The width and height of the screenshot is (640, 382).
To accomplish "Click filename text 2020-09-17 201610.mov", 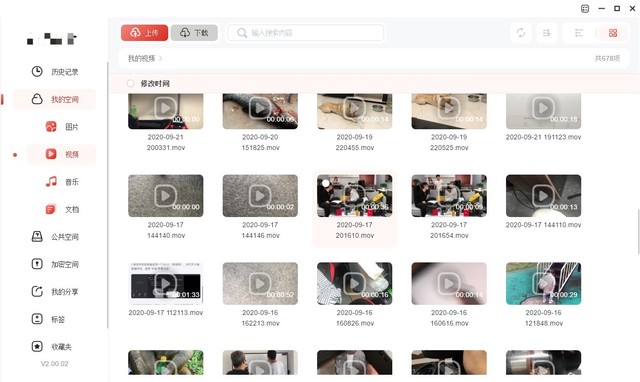I will [x=355, y=230].
